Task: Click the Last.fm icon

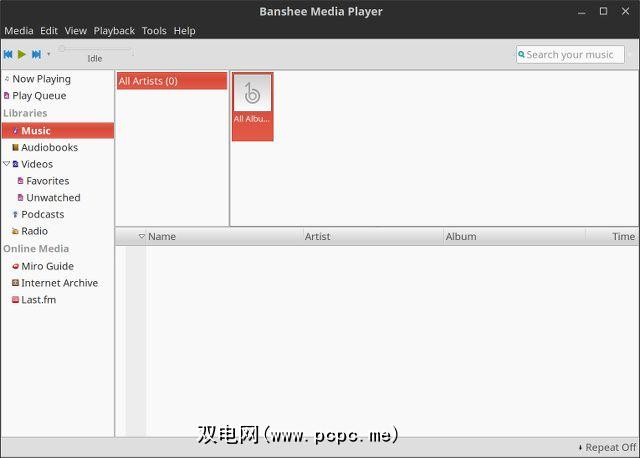Action: (16, 300)
